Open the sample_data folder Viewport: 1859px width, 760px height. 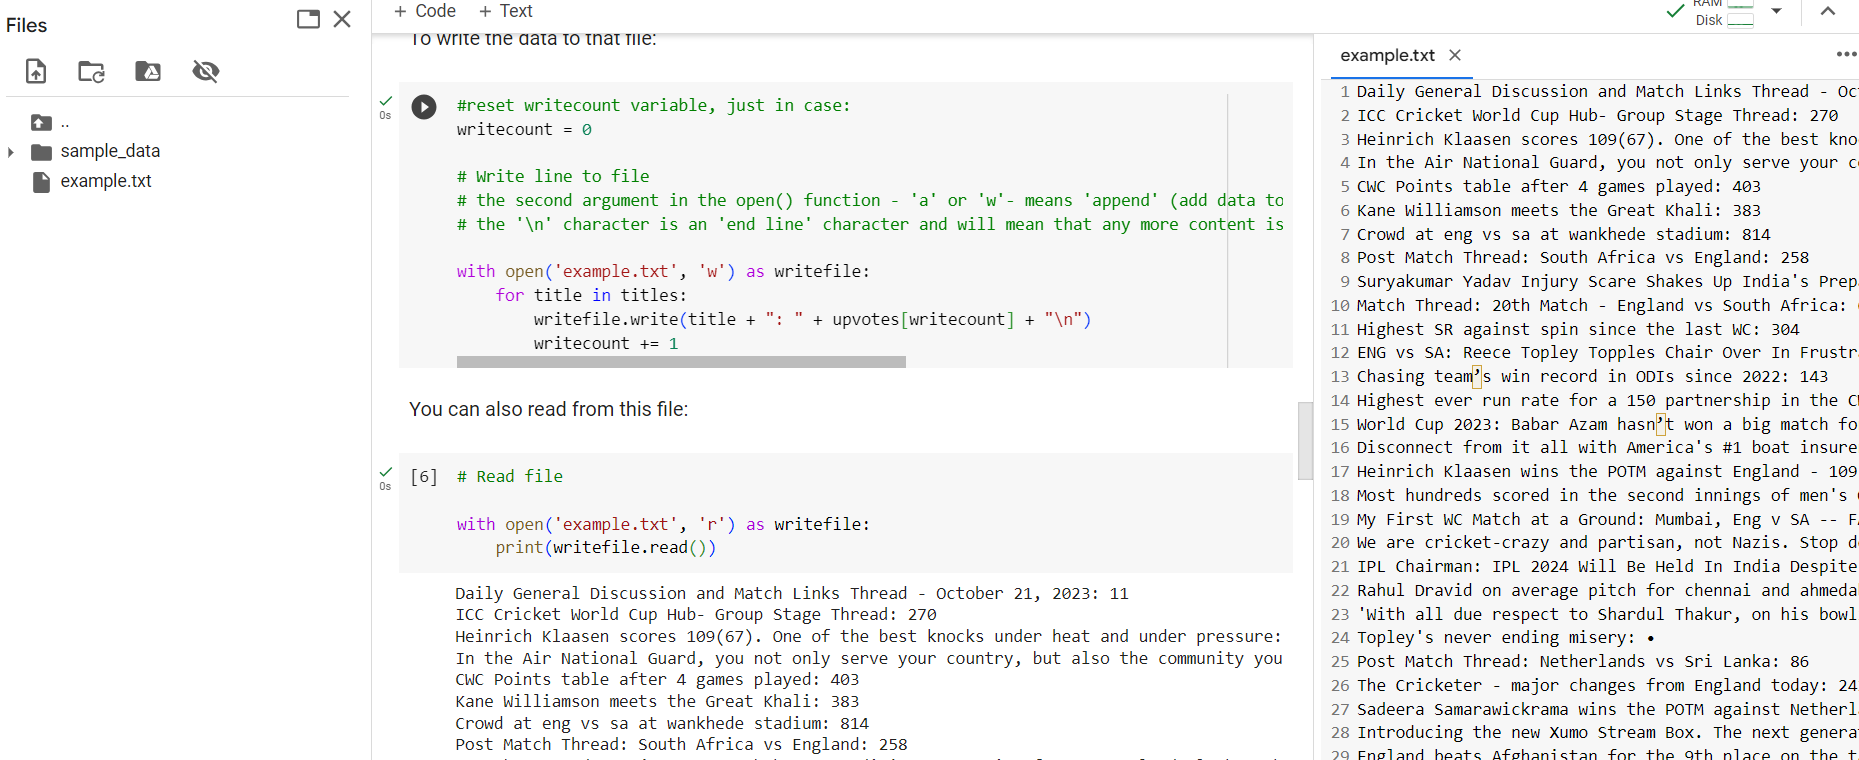coord(110,151)
